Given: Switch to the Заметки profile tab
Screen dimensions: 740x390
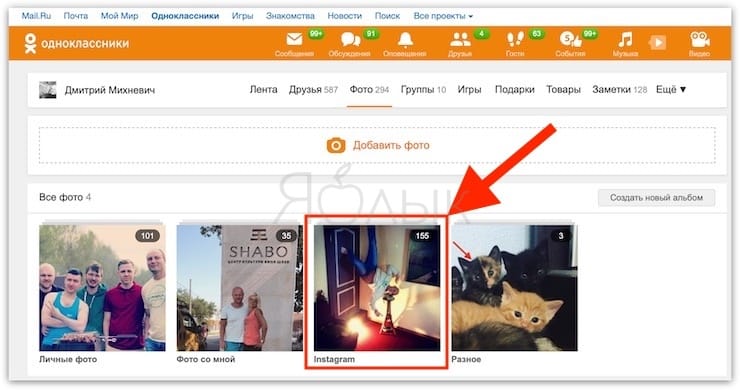Looking at the screenshot, I should click(x=619, y=89).
